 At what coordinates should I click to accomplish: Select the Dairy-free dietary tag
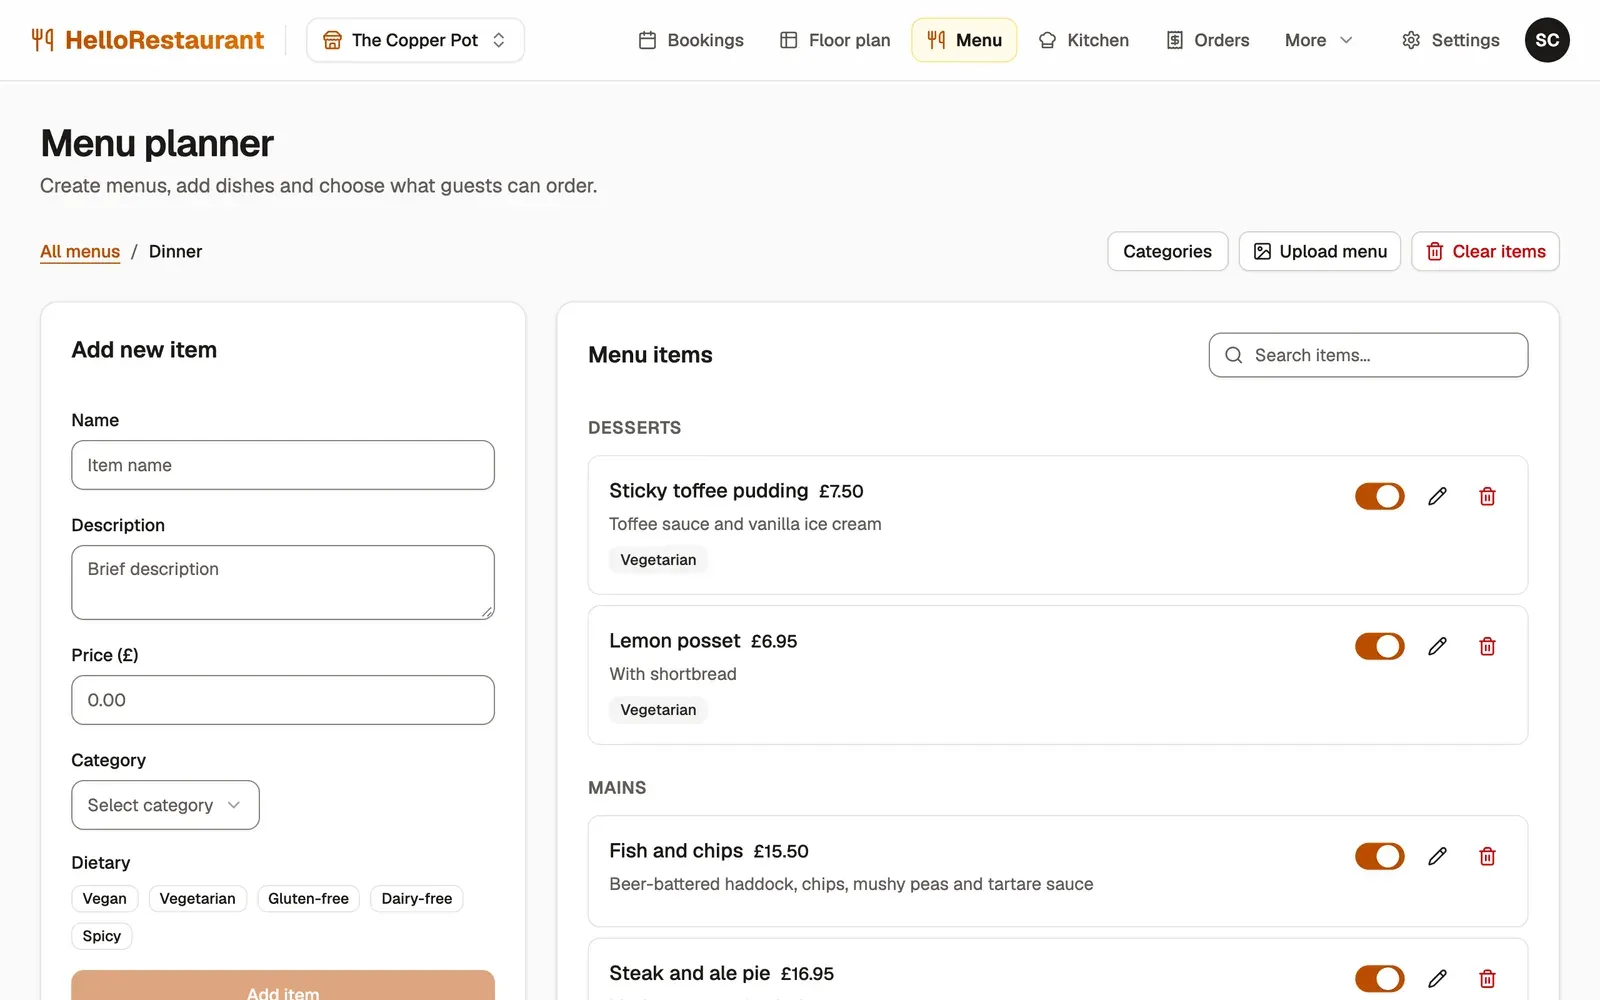click(x=417, y=898)
